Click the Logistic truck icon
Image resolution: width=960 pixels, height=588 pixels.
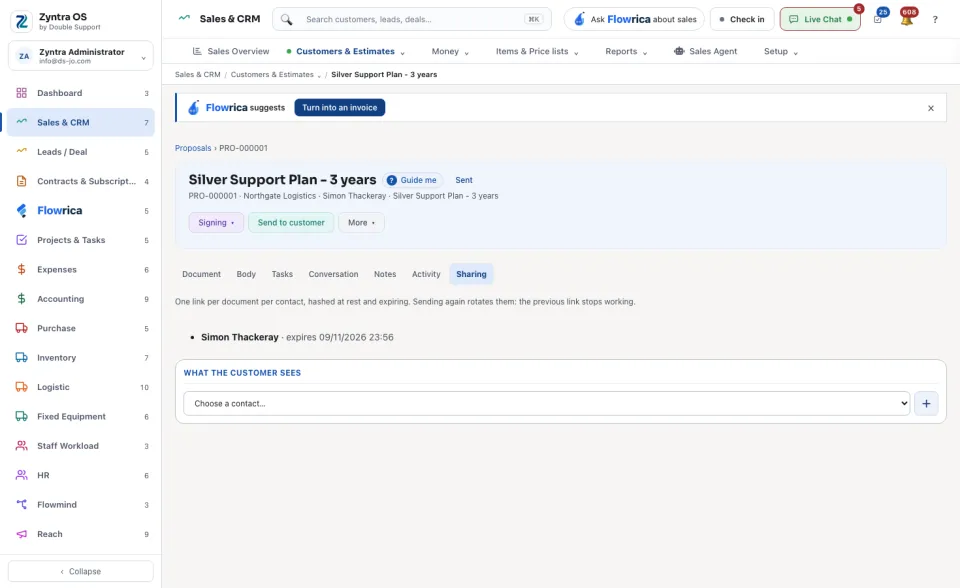point(21,387)
